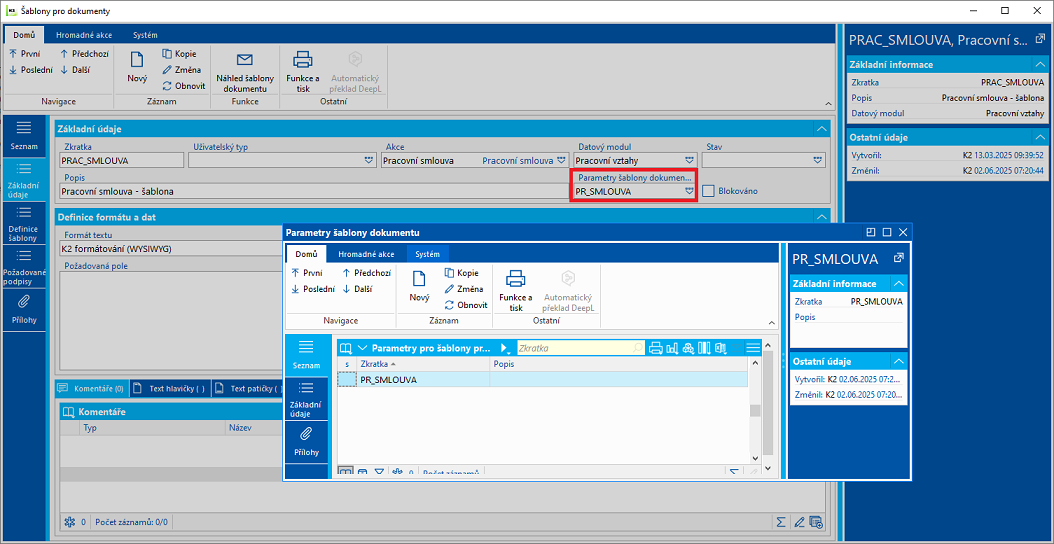This screenshot has height=544, width=1054.
Task: Click Nový in Parametry šablony dokumentu window
Action: pyautogui.click(x=419, y=286)
